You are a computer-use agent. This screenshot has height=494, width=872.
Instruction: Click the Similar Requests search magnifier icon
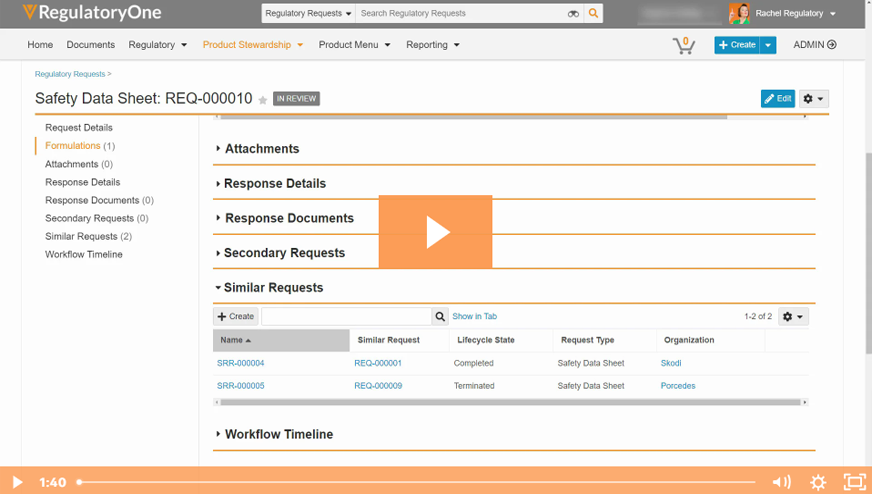pyautogui.click(x=440, y=317)
